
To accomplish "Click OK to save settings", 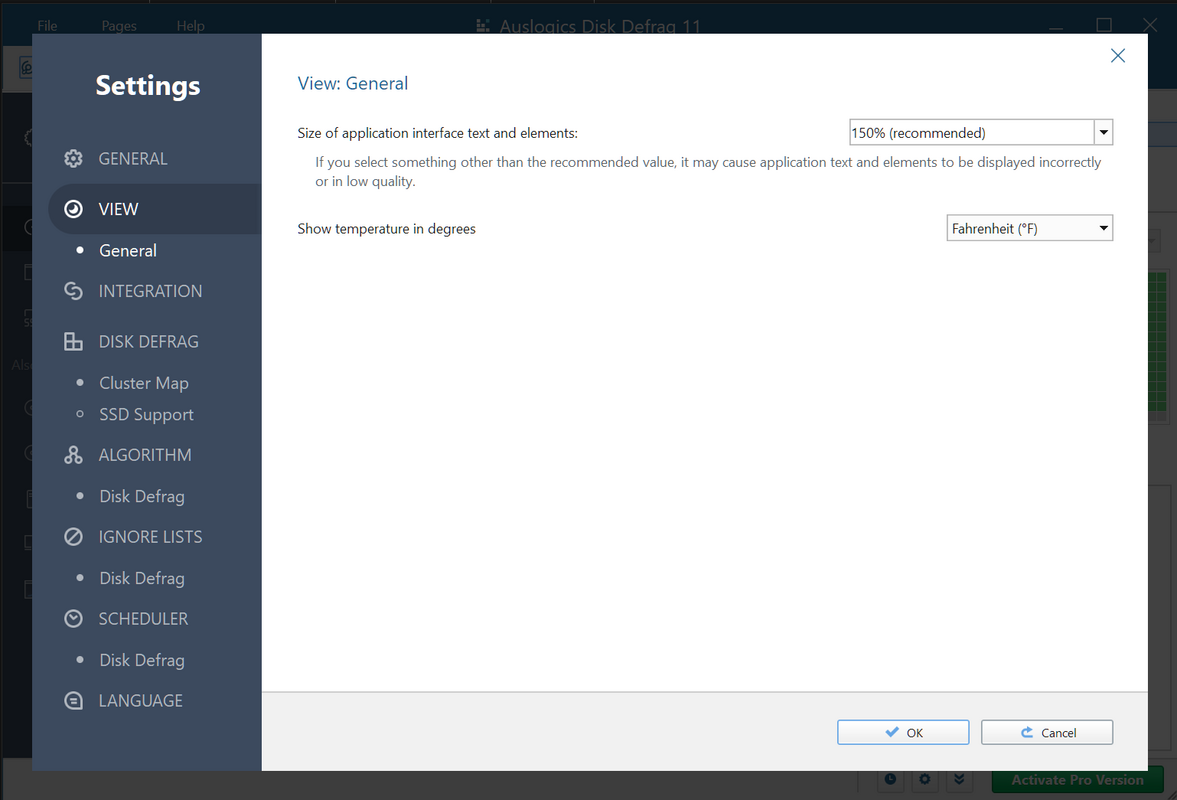I will pyautogui.click(x=903, y=732).
